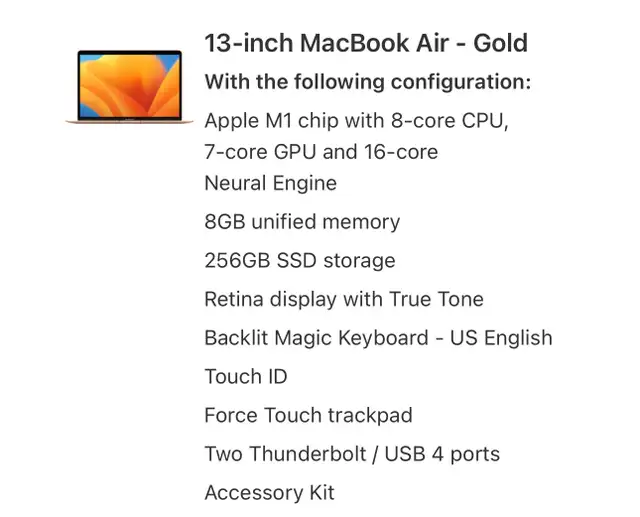Click the Neural Engine text line
This screenshot has width=640, height=517.
[x=271, y=183]
